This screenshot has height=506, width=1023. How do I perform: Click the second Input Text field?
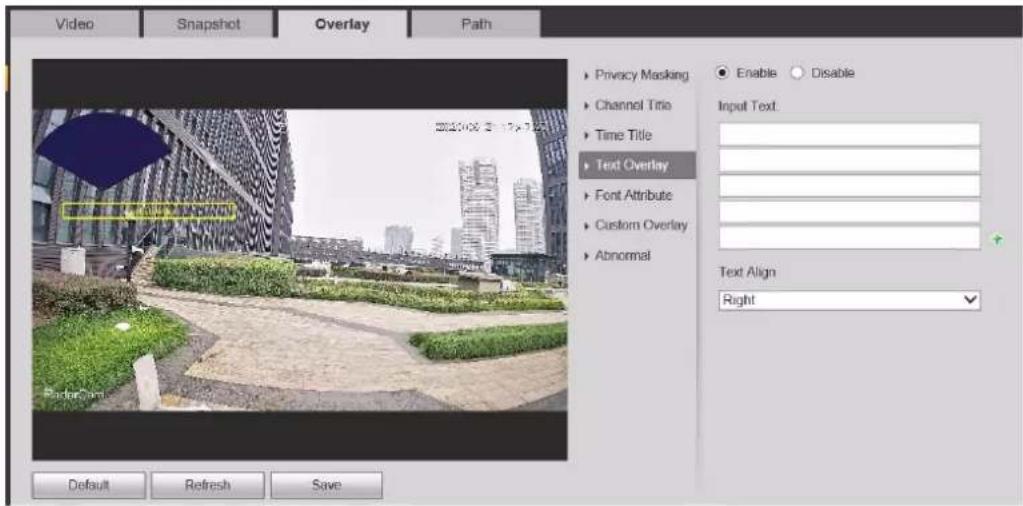(849, 160)
